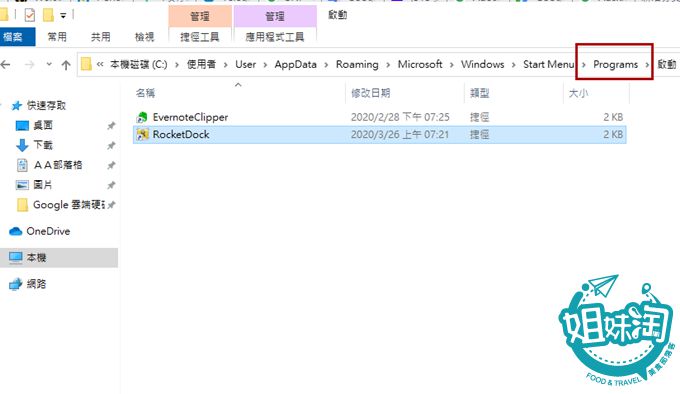
Task: Select the EvernoteClipper file name
Action: (190, 117)
